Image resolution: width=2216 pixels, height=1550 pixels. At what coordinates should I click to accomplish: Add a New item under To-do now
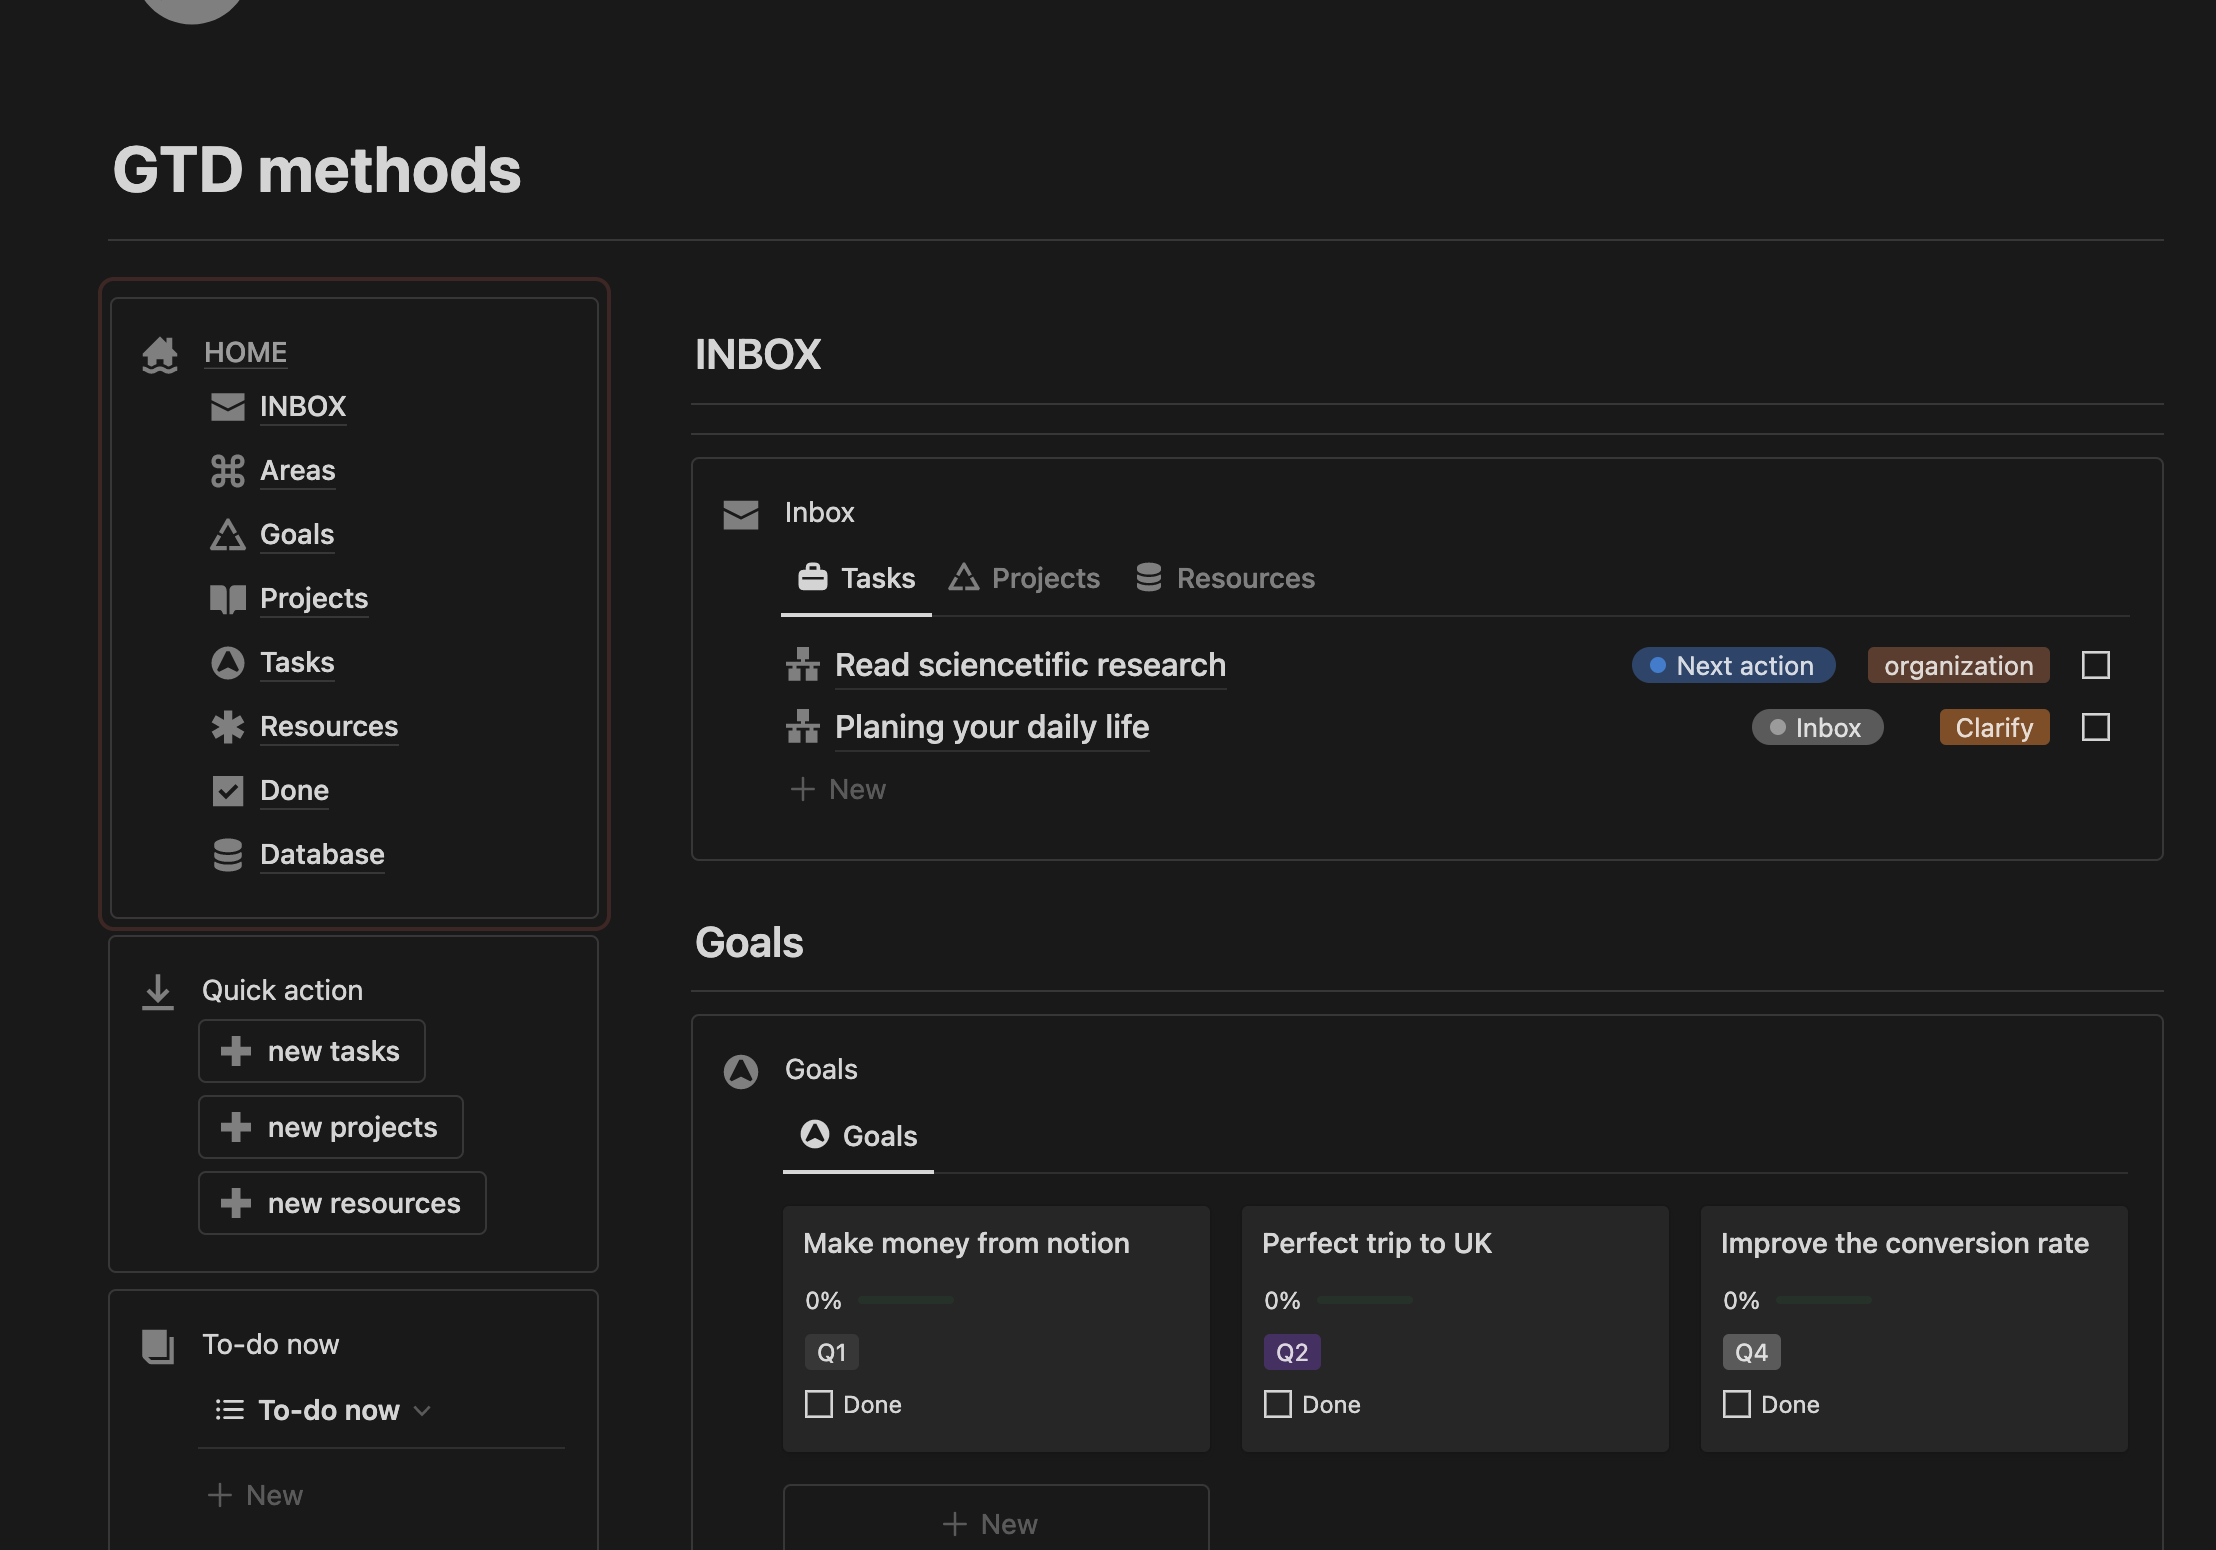point(255,1495)
